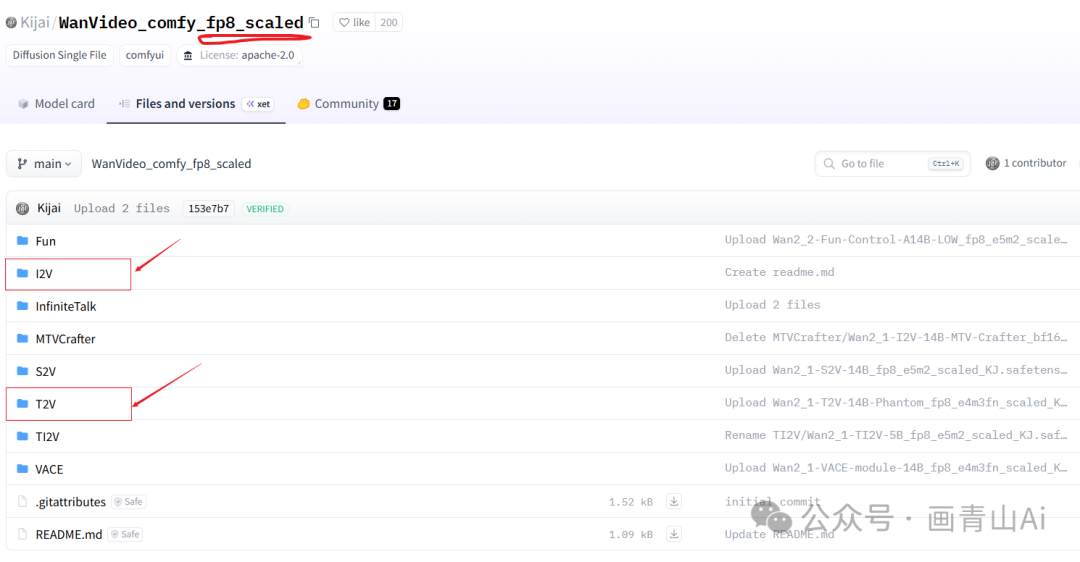Click the contributor avatar icon
This screenshot has height=562, width=1080.
click(x=993, y=163)
